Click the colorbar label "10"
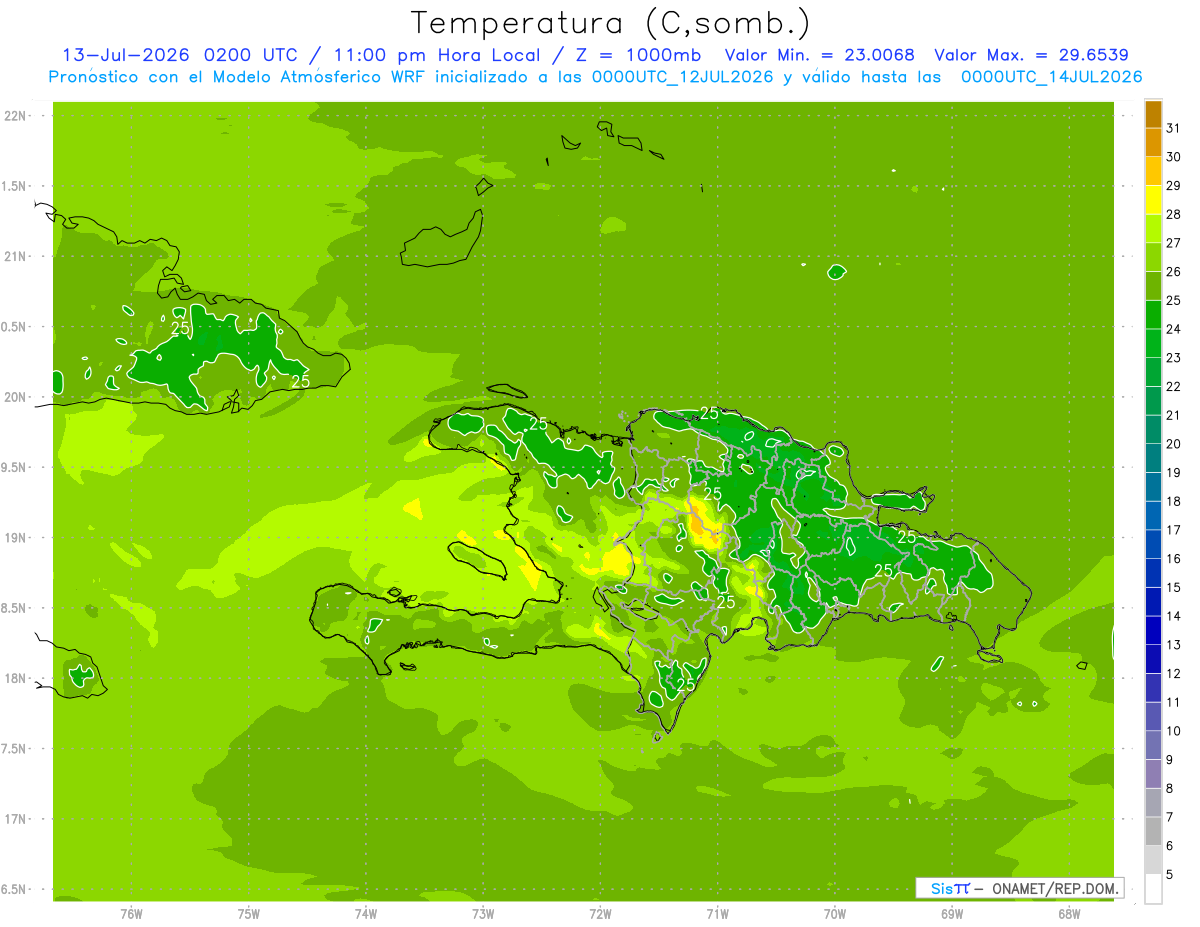The image size is (1200, 927). pyautogui.click(x=1174, y=731)
